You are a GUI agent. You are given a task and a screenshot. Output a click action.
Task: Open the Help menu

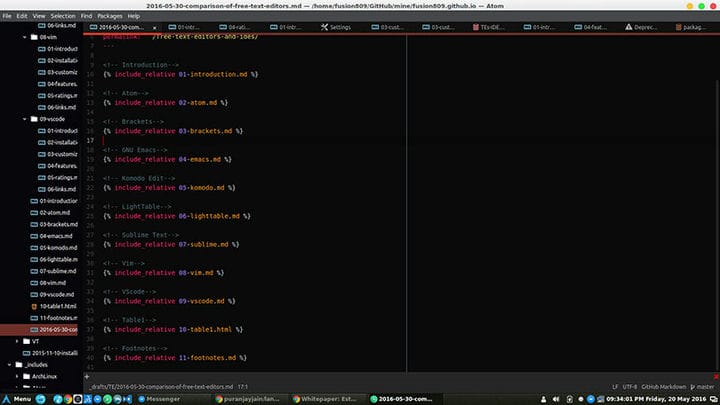point(134,16)
